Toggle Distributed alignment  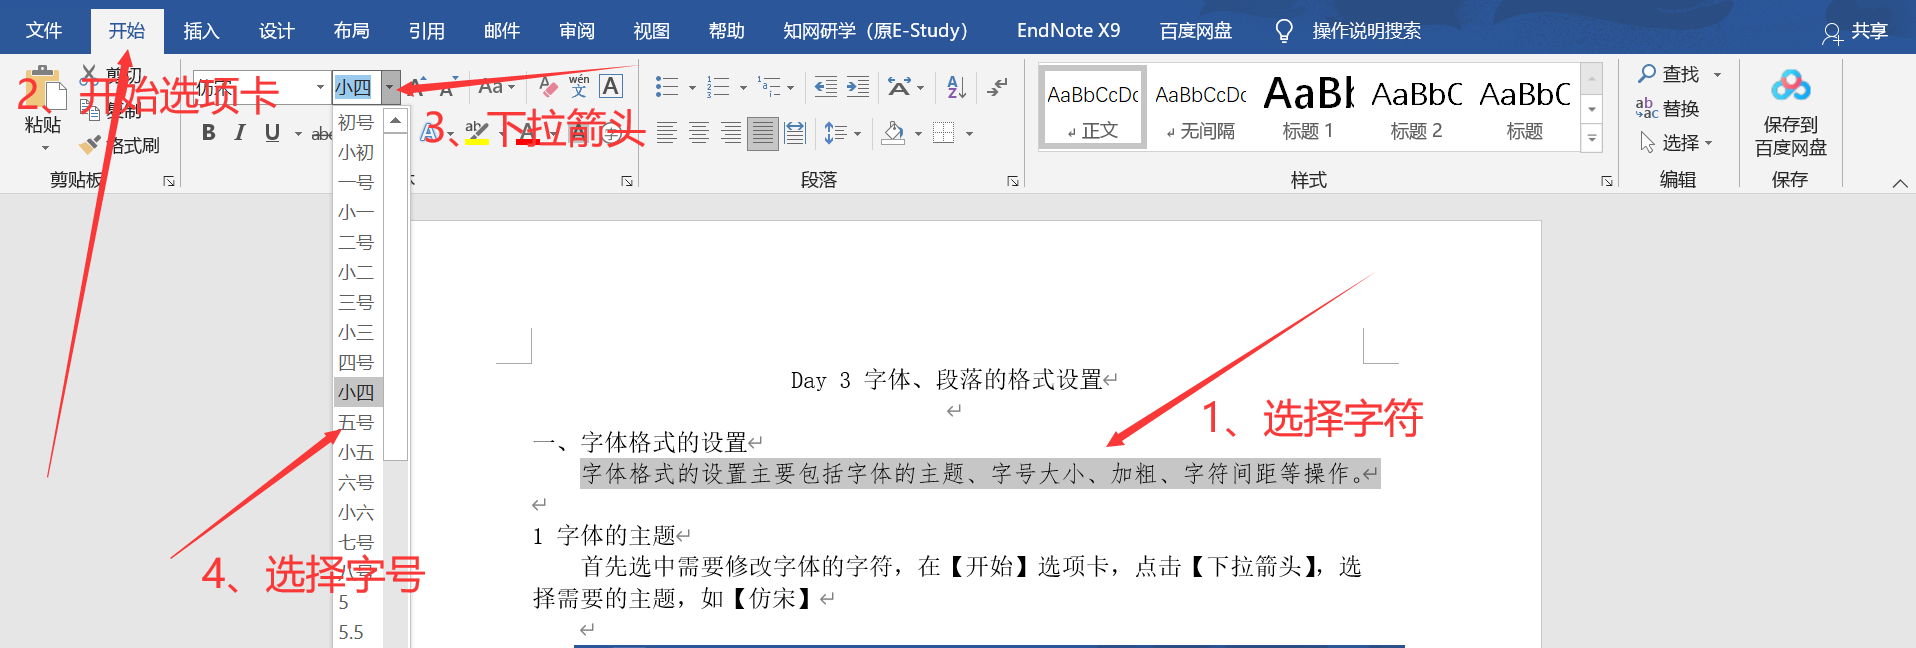pyautogui.click(x=795, y=133)
